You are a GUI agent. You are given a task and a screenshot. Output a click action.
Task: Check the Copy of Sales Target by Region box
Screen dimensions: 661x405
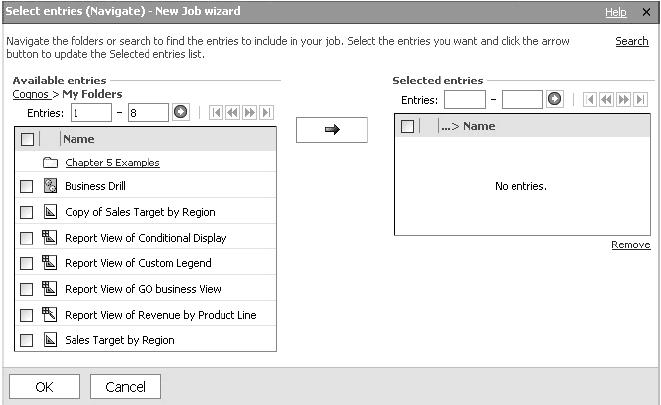(x=27, y=212)
